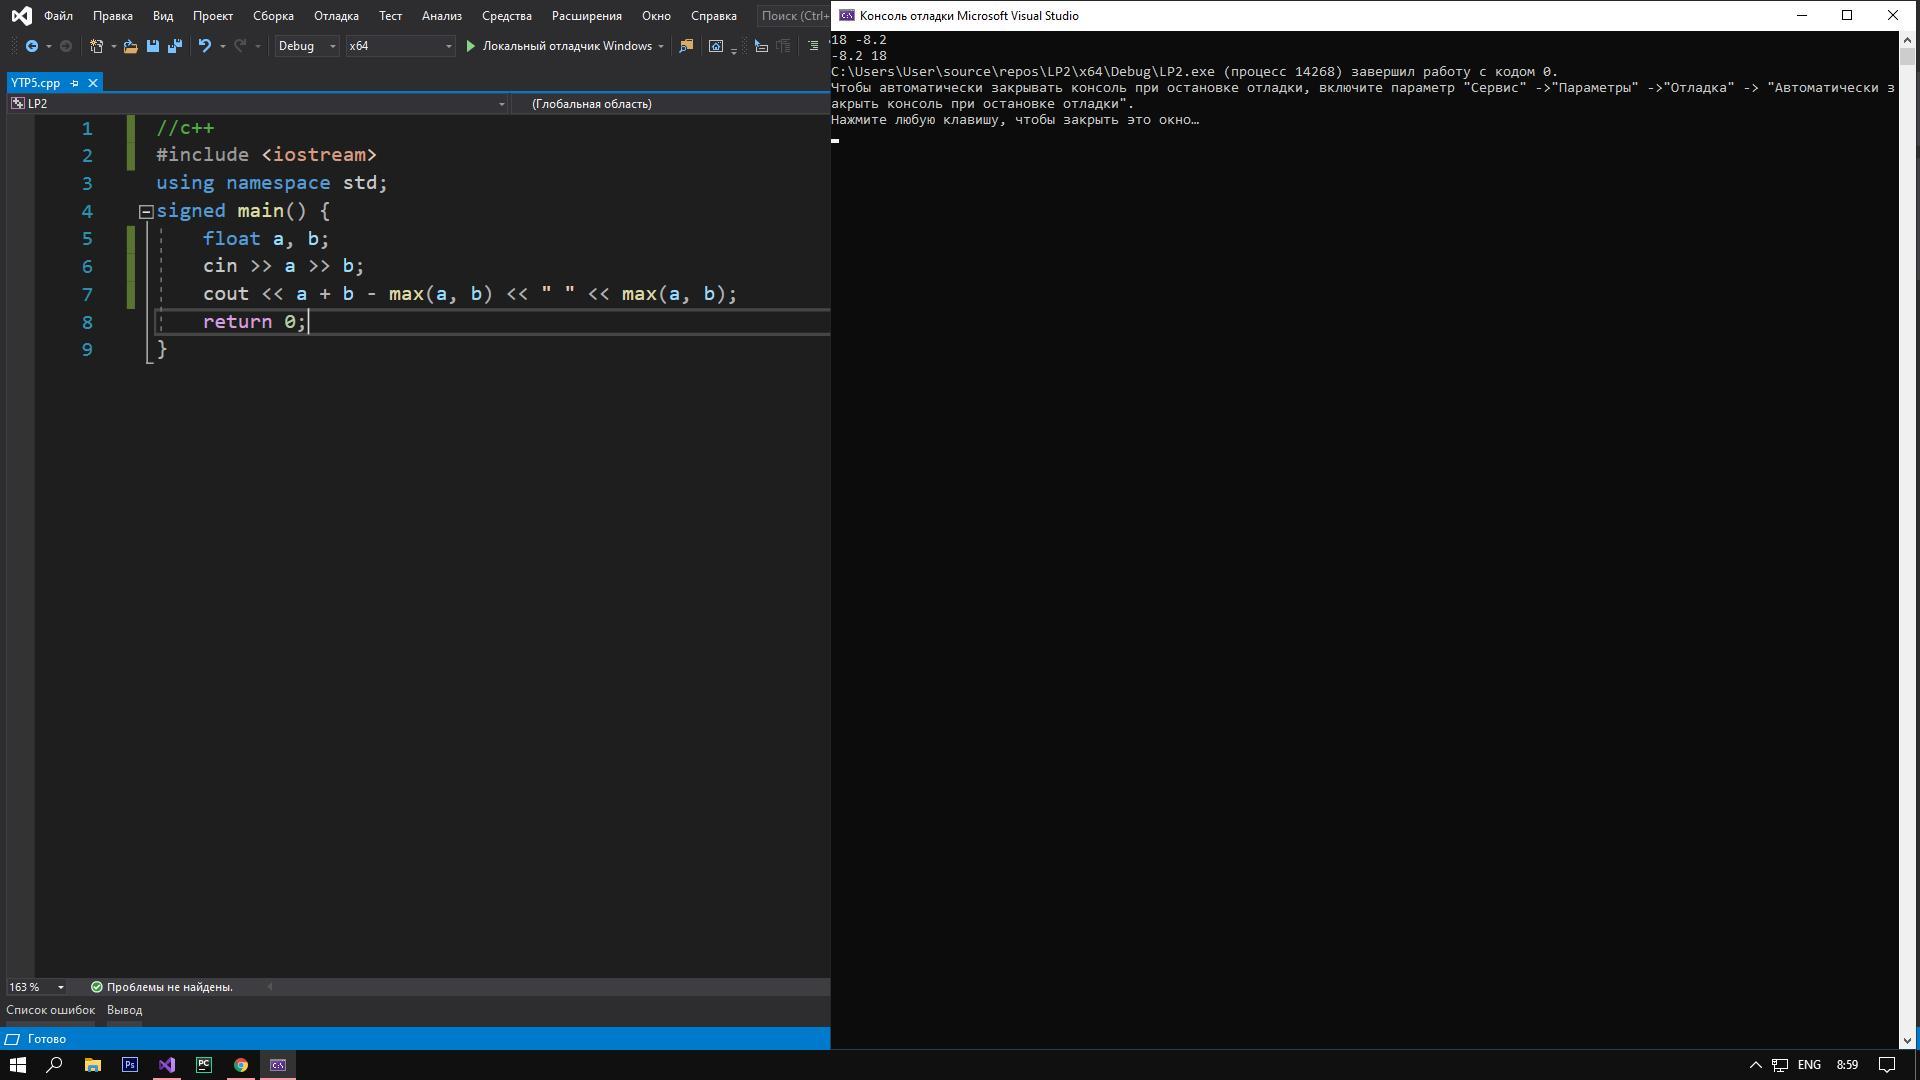The height and width of the screenshot is (1080, 1920).
Task: Click the New Project icon
Action: (x=97, y=46)
